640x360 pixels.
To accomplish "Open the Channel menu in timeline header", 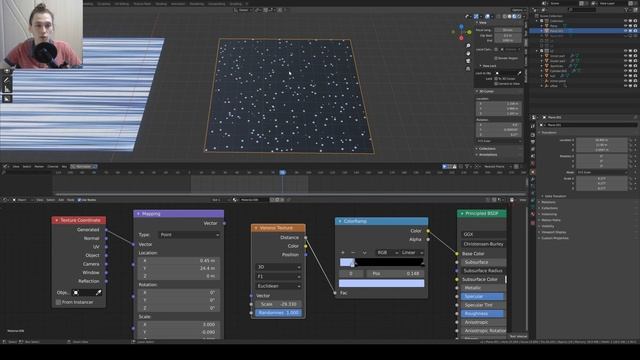I will (x=53, y=167).
